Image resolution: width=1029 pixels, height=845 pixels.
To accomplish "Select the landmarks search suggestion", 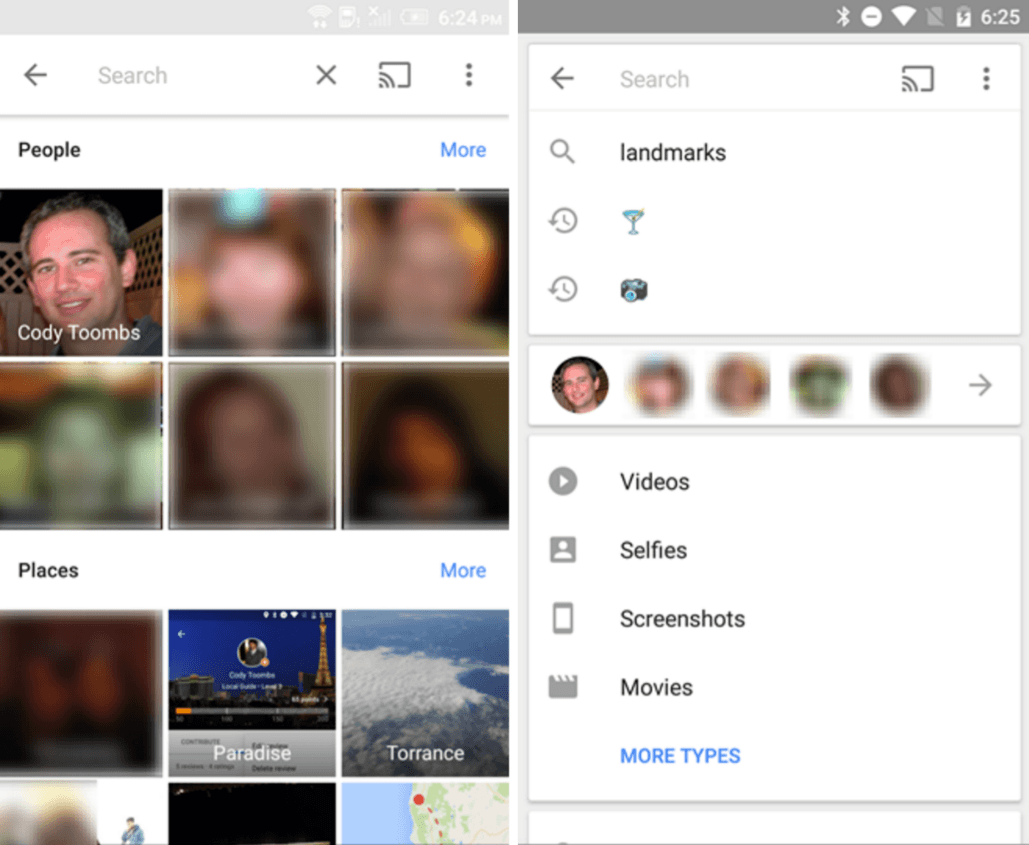I will 672,153.
